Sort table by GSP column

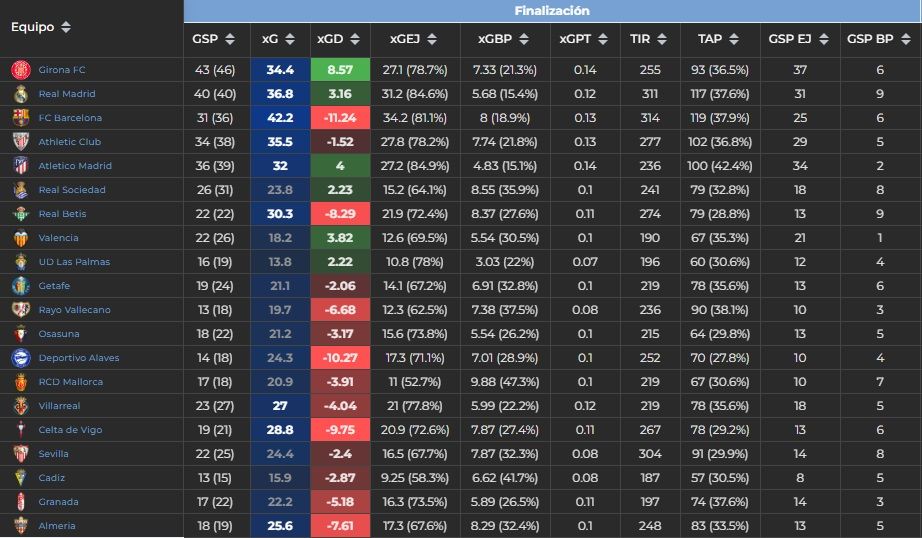[214, 39]
